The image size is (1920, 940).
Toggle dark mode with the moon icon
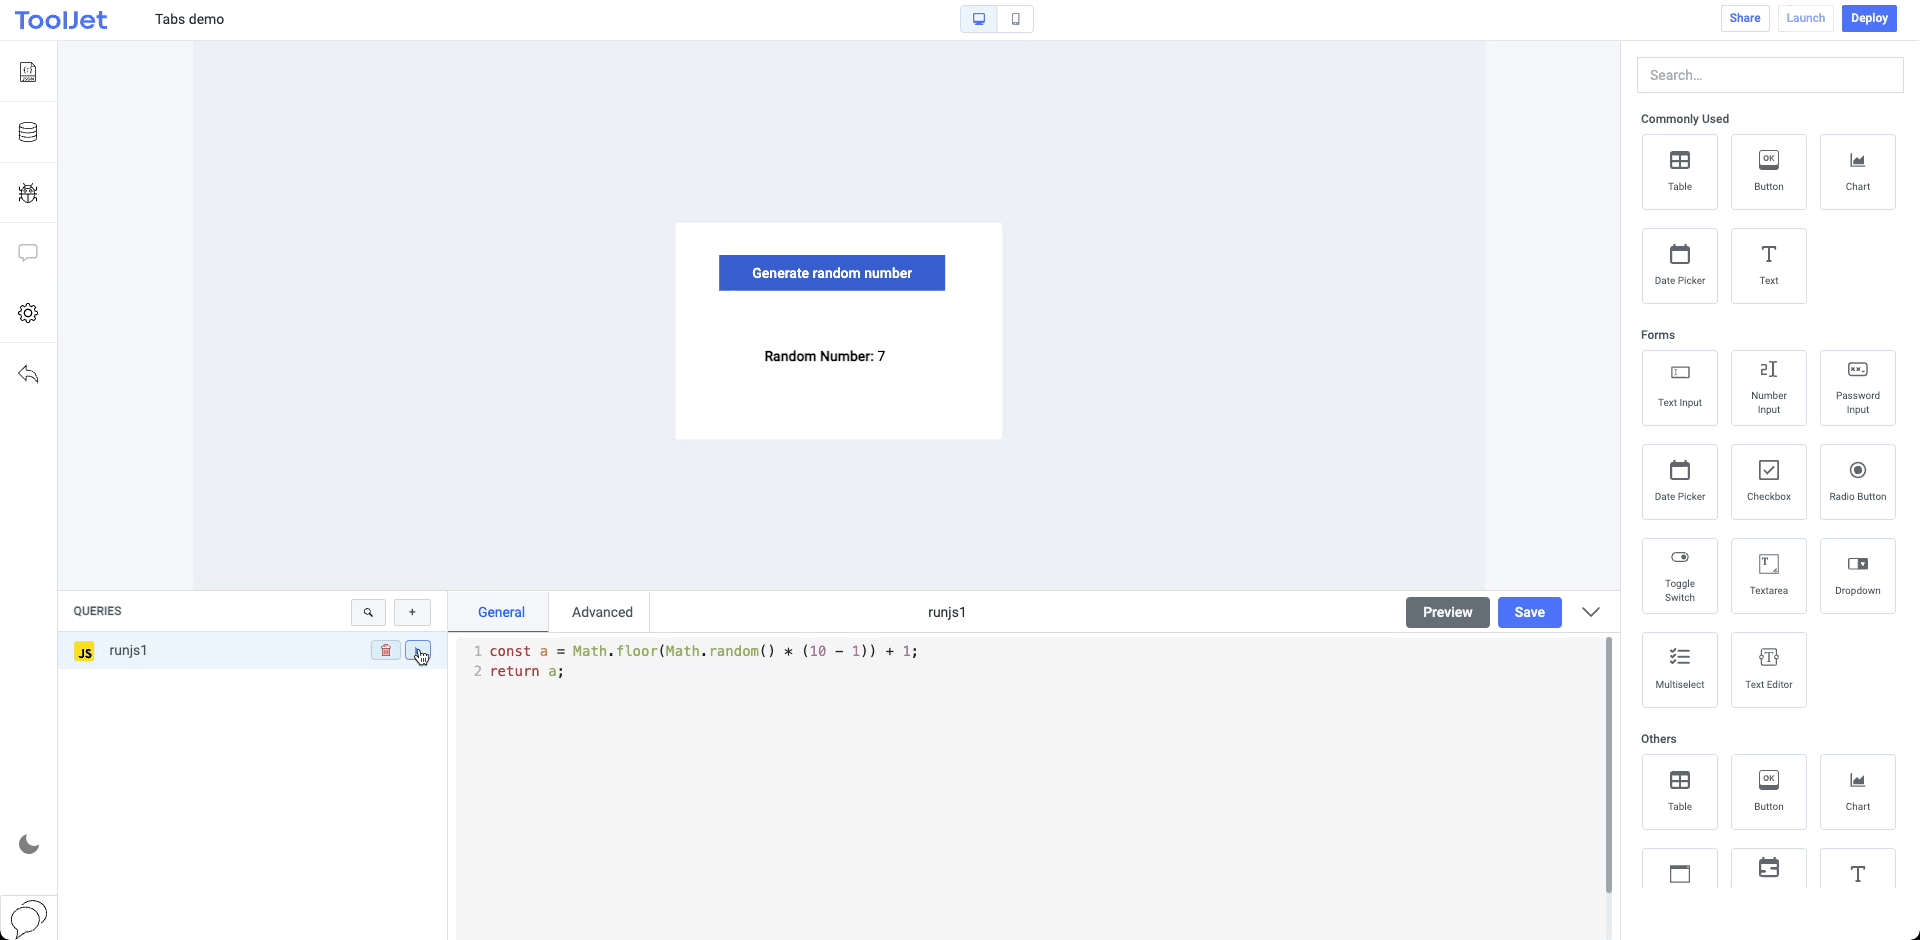pos(29,845)
